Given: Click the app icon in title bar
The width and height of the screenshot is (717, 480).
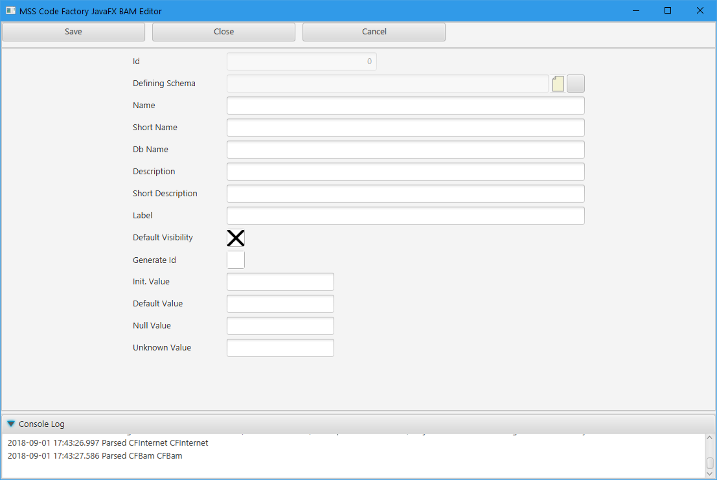Looking at the screenshot, I should click(10, 10).
